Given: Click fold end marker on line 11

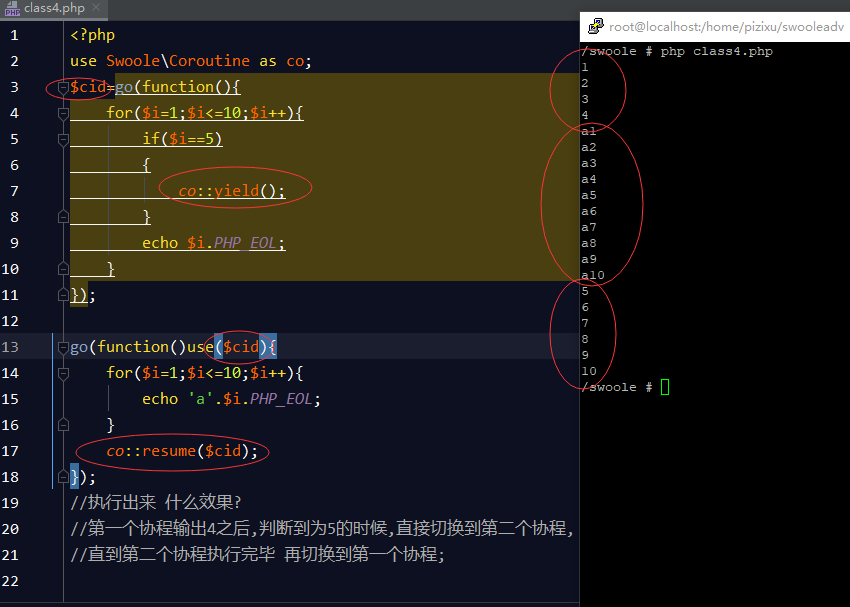Looking at the screenshot, I should pos(63,295).
